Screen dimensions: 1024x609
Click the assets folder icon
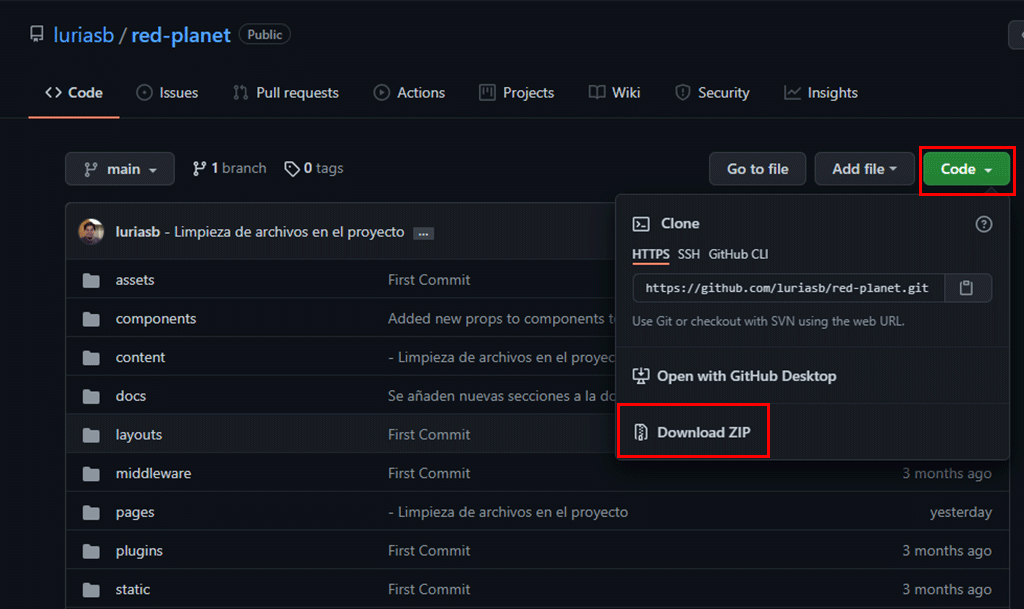pos(91,280)
